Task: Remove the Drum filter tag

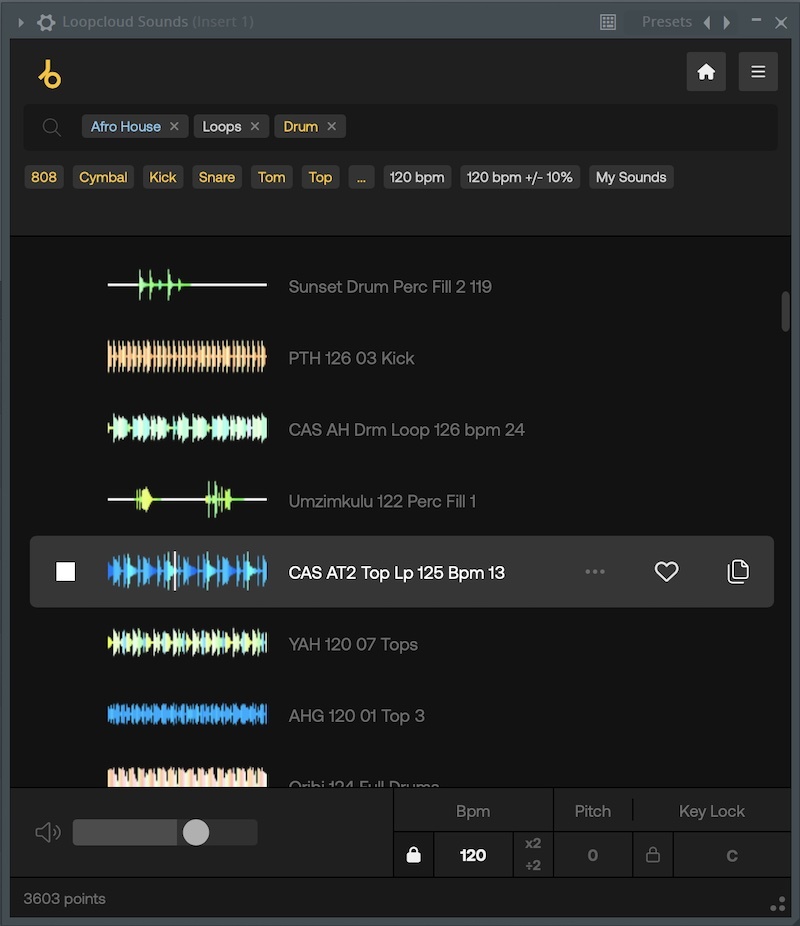Action: (331, 127)
